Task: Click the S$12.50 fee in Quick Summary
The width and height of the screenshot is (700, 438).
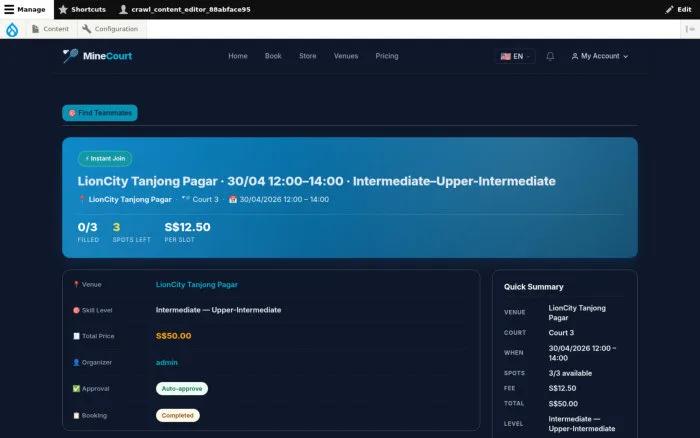Action: [562, 388]
